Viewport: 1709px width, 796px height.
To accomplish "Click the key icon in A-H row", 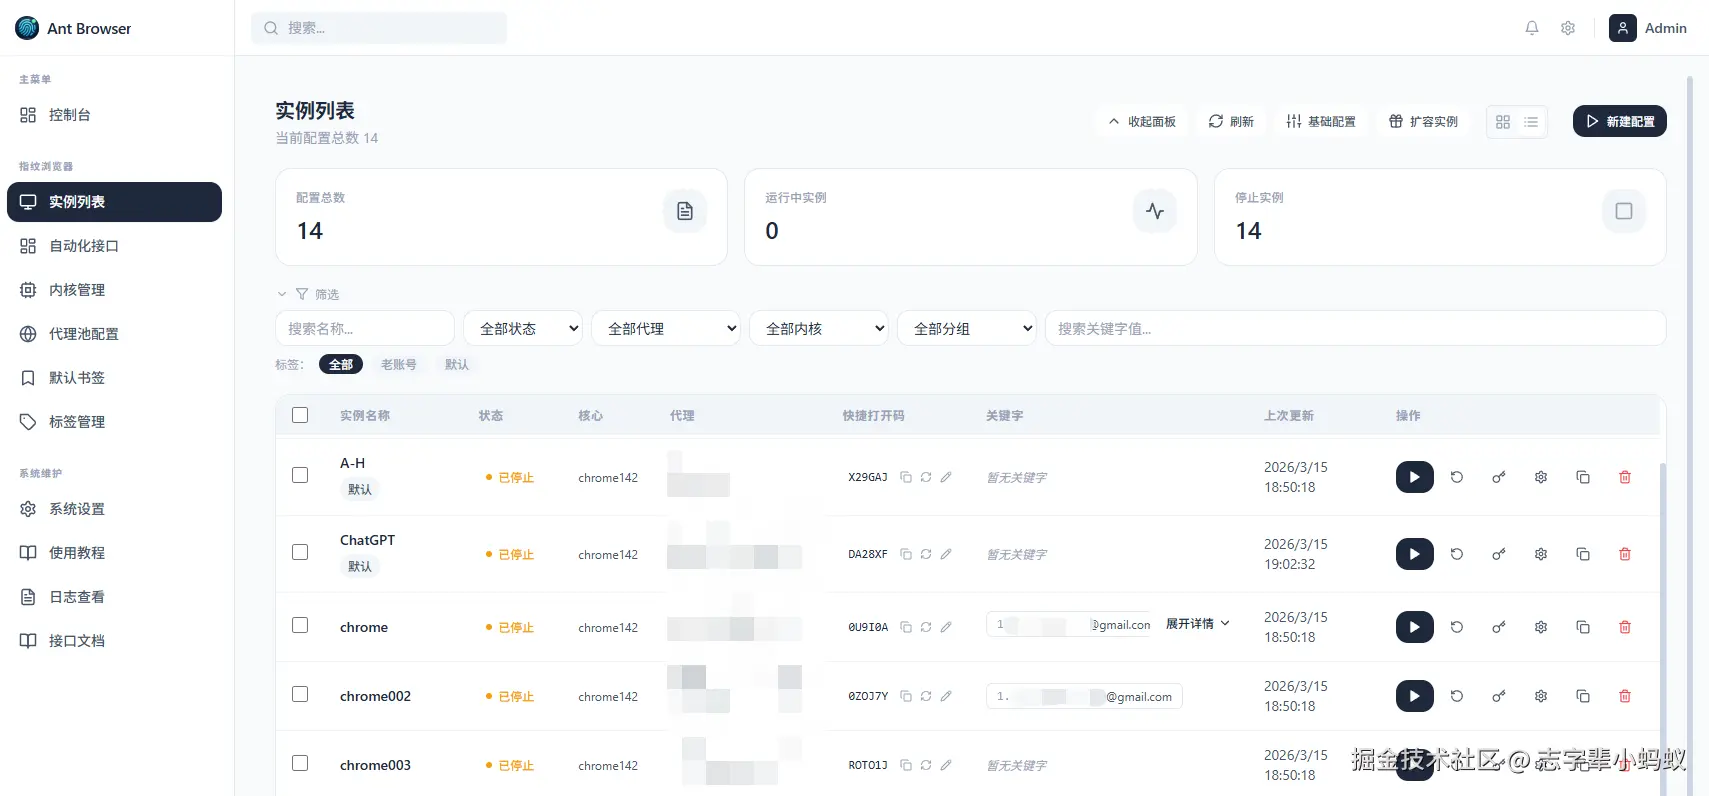I will 1498,477.
